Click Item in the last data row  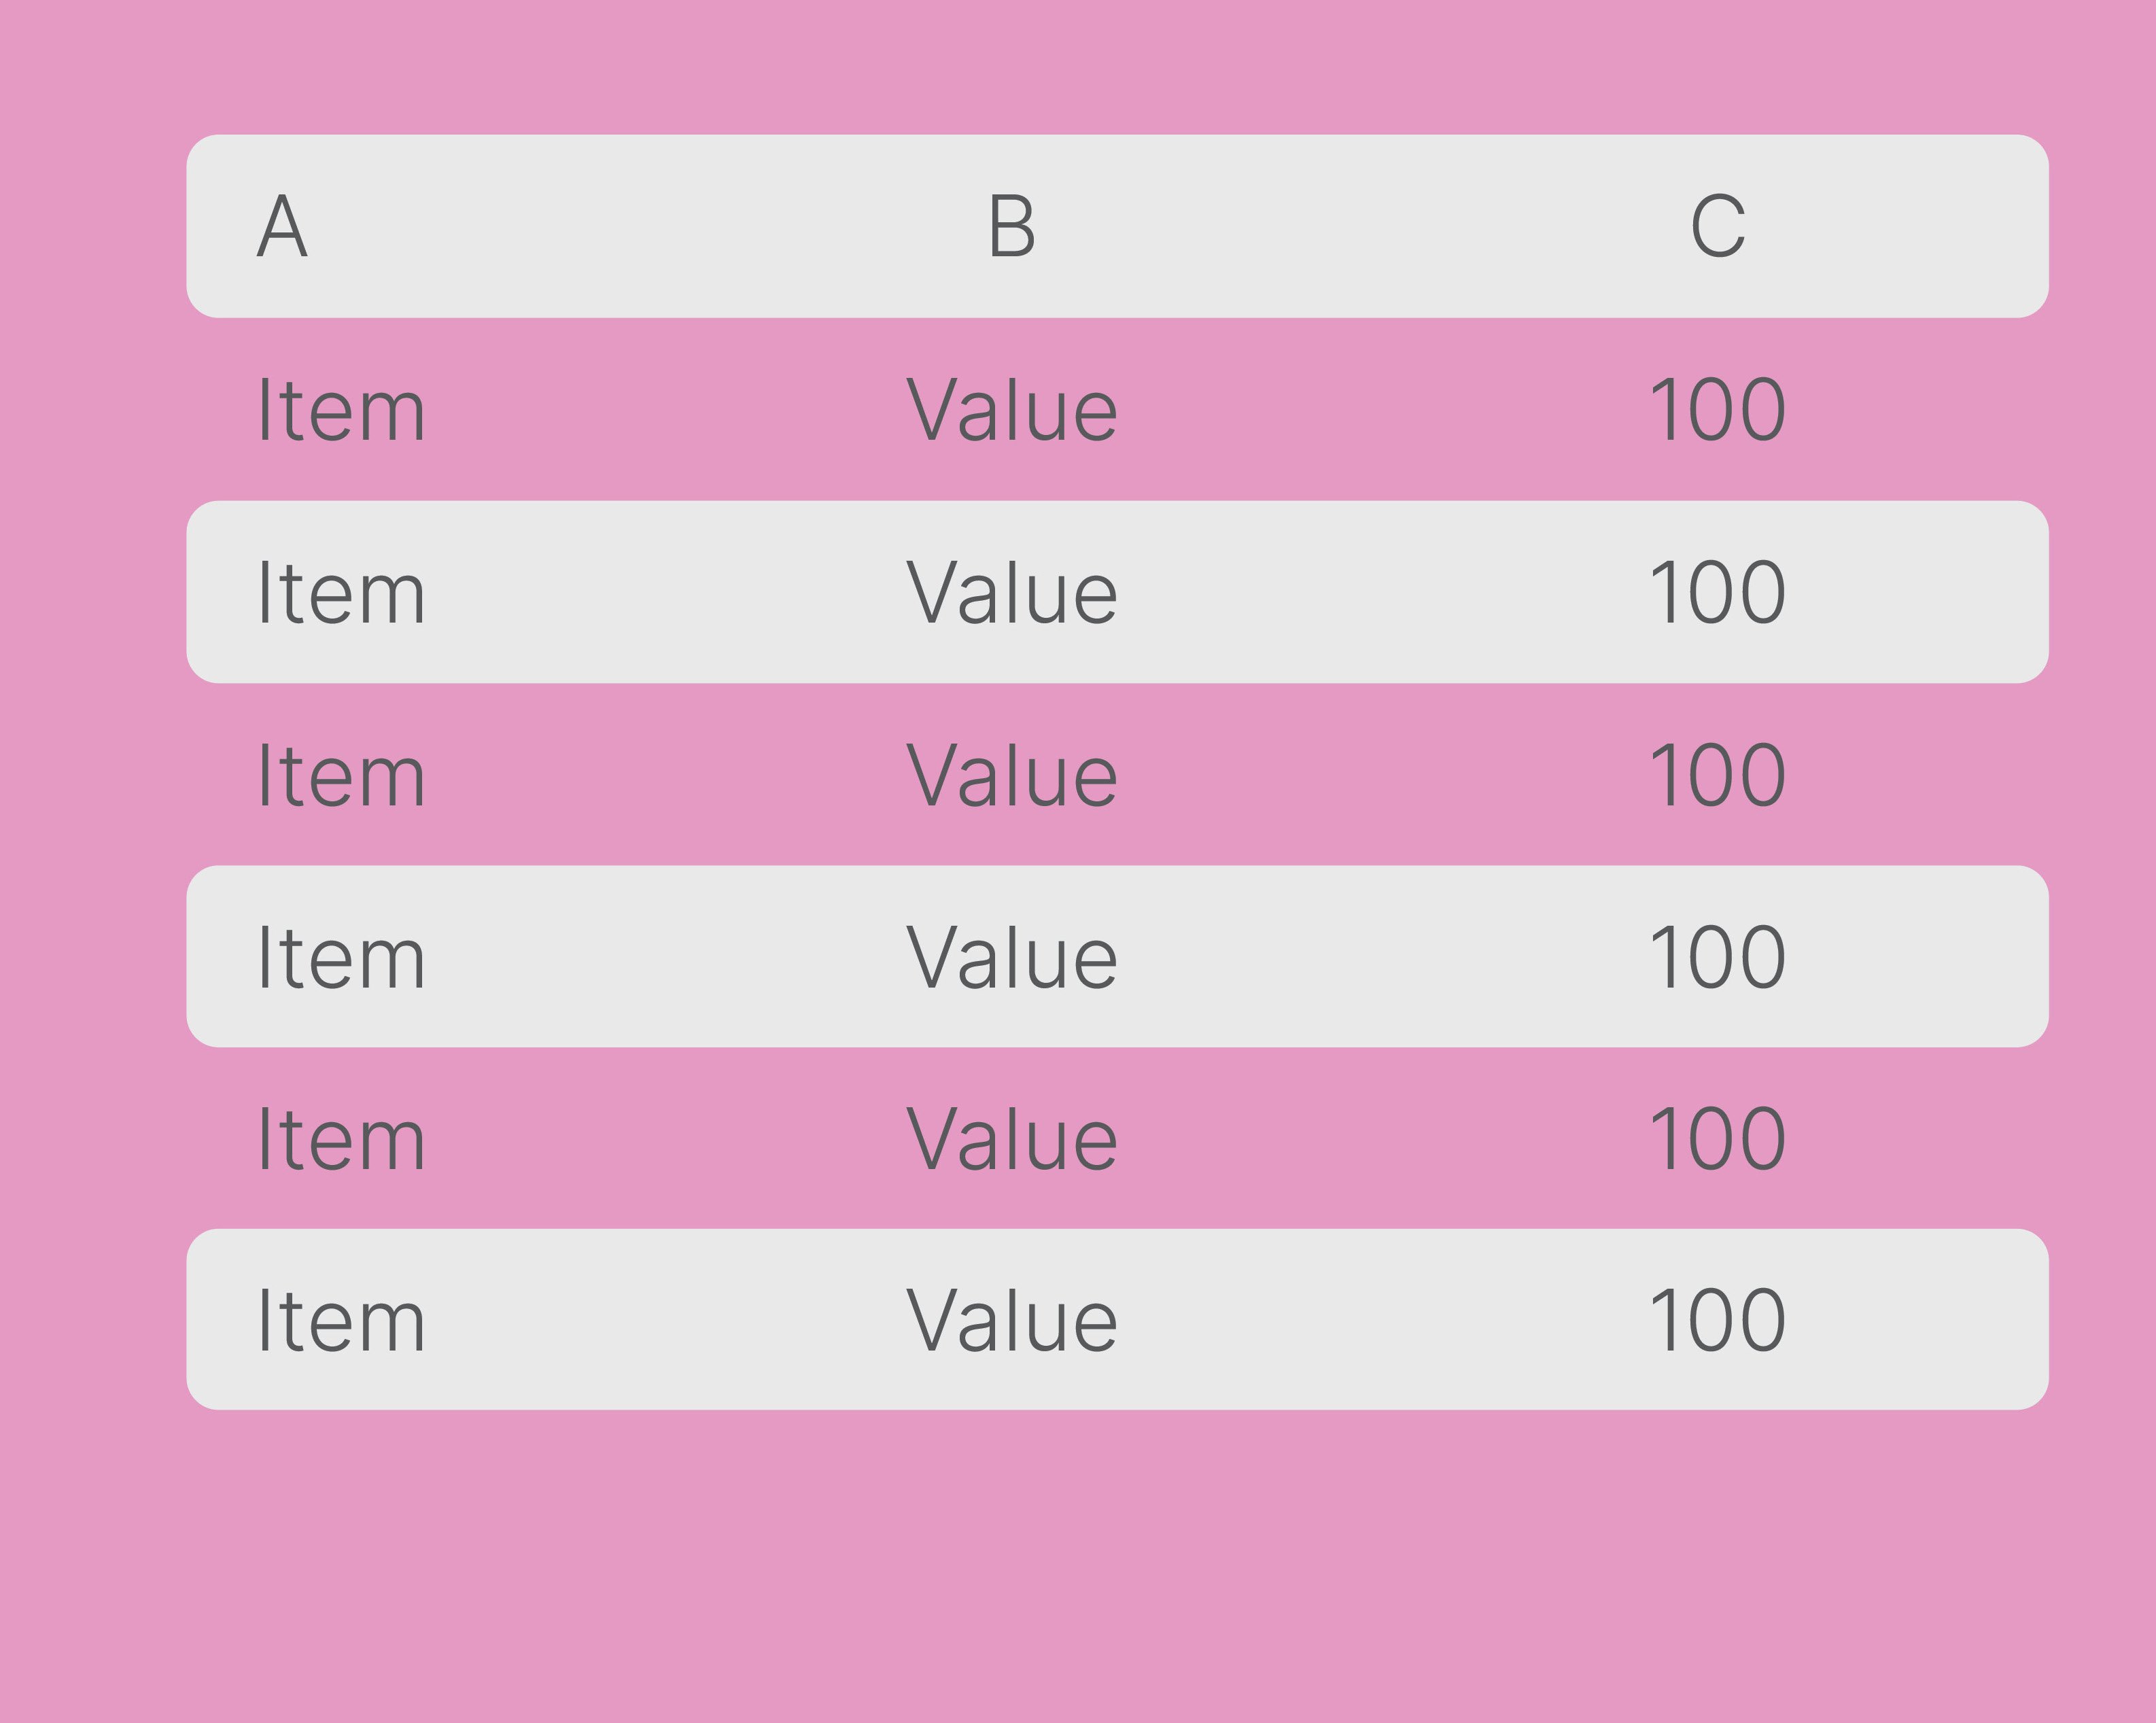(342, 1320)
